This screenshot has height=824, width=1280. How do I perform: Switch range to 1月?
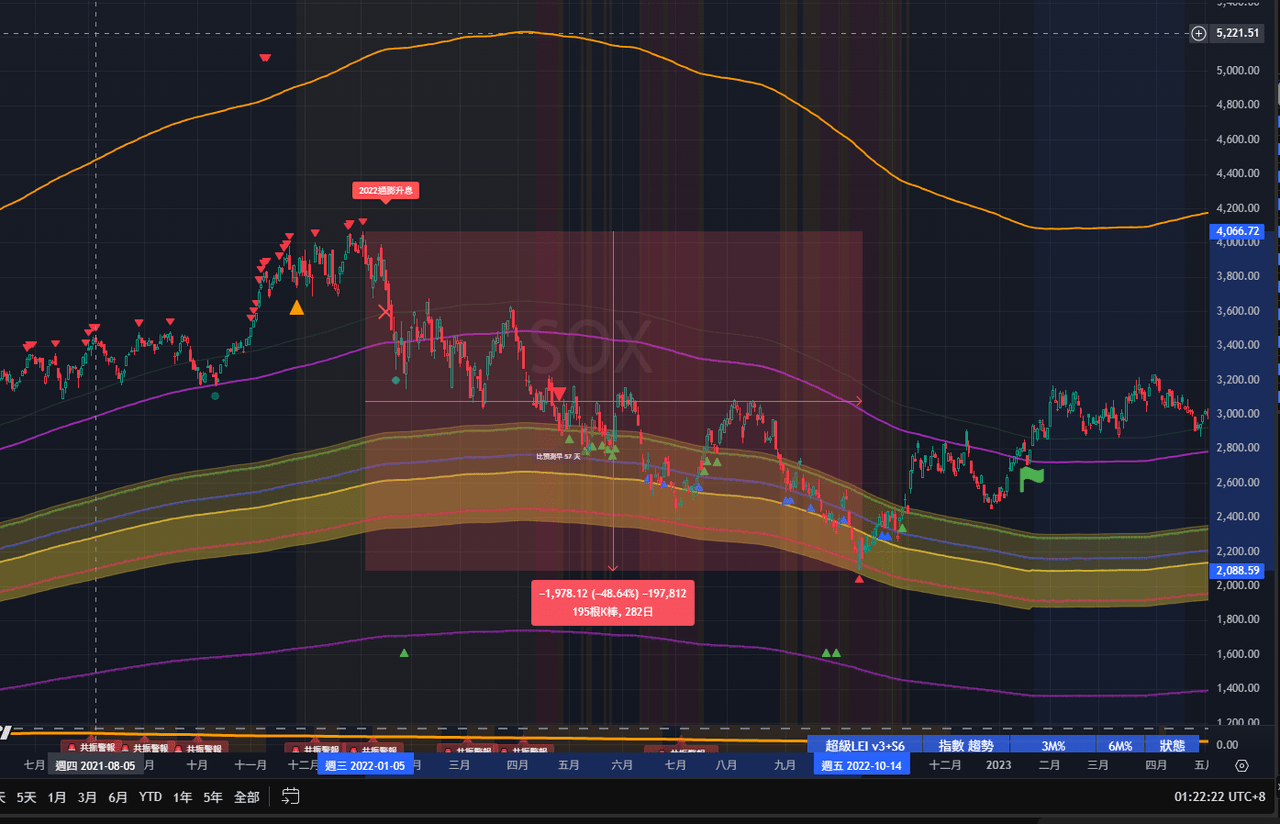(x=57, y=797)
